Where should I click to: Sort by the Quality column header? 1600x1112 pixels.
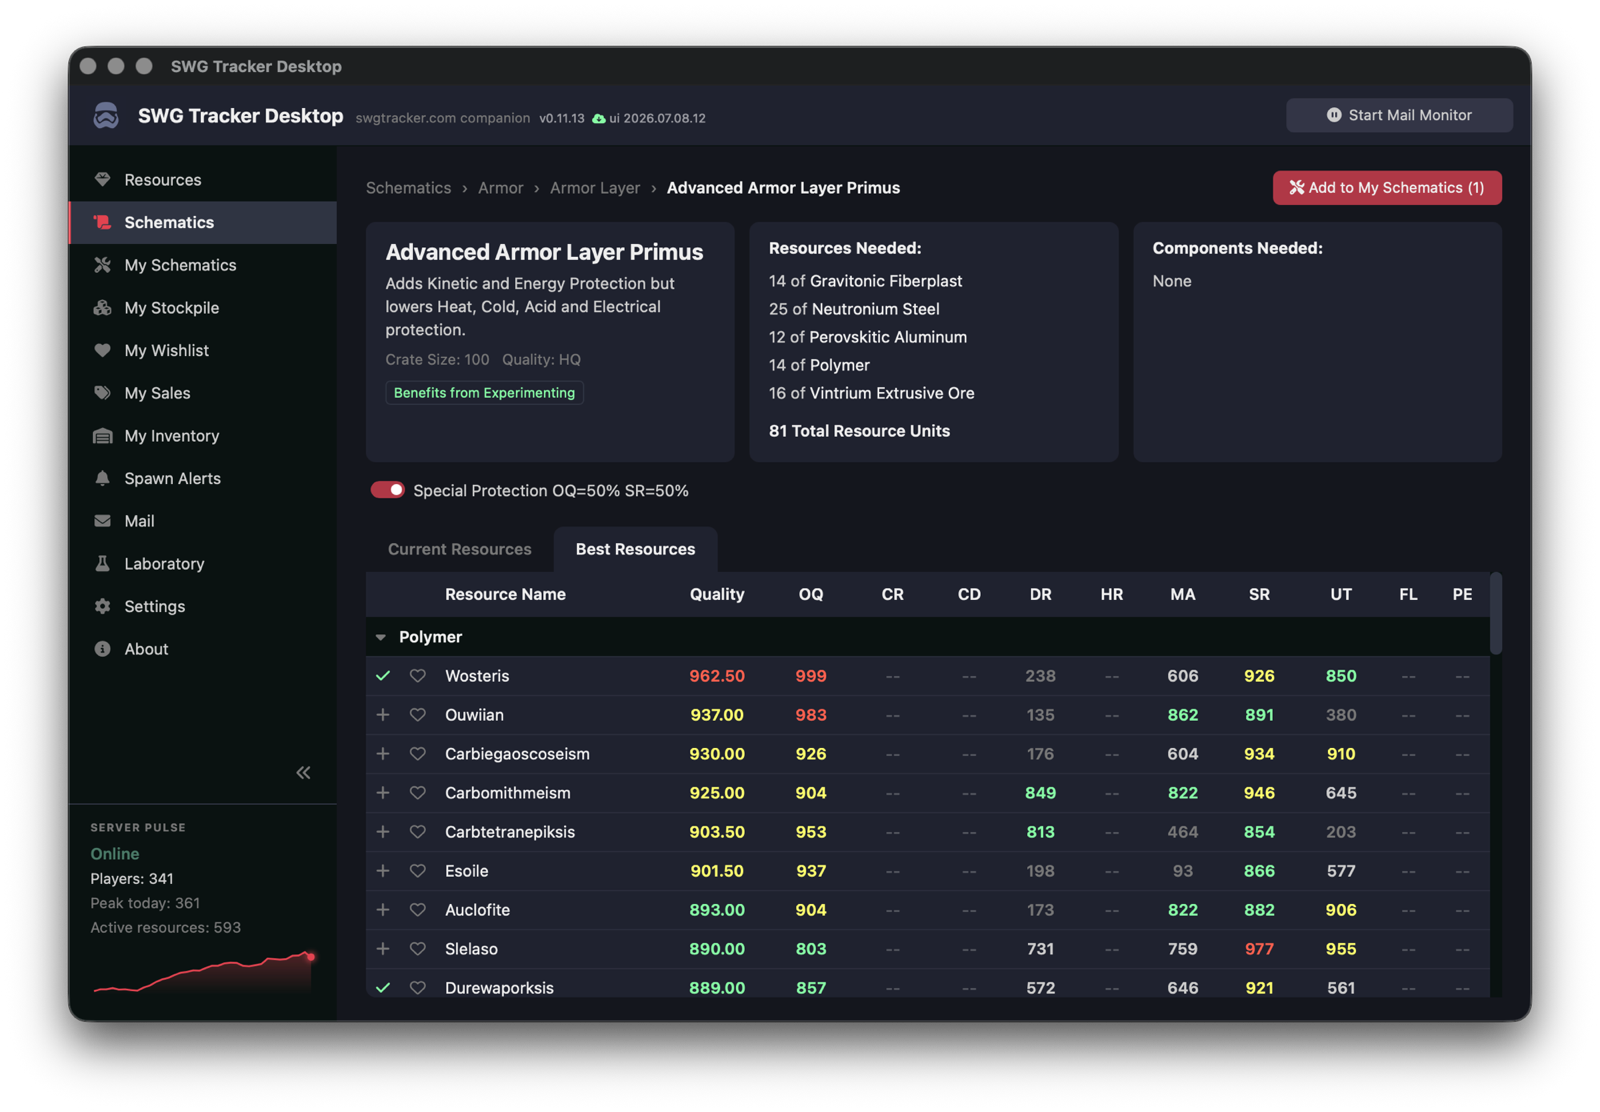717,594
